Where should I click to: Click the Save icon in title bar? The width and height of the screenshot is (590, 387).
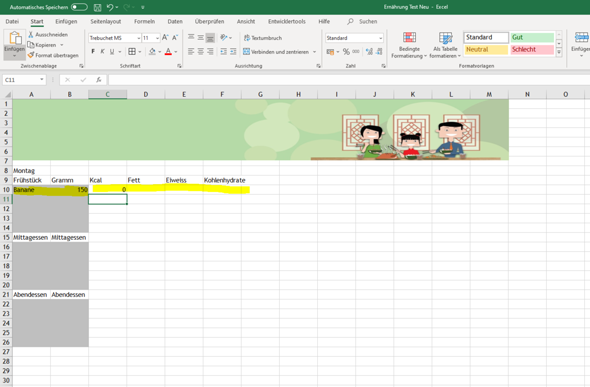tap(97, 7)
